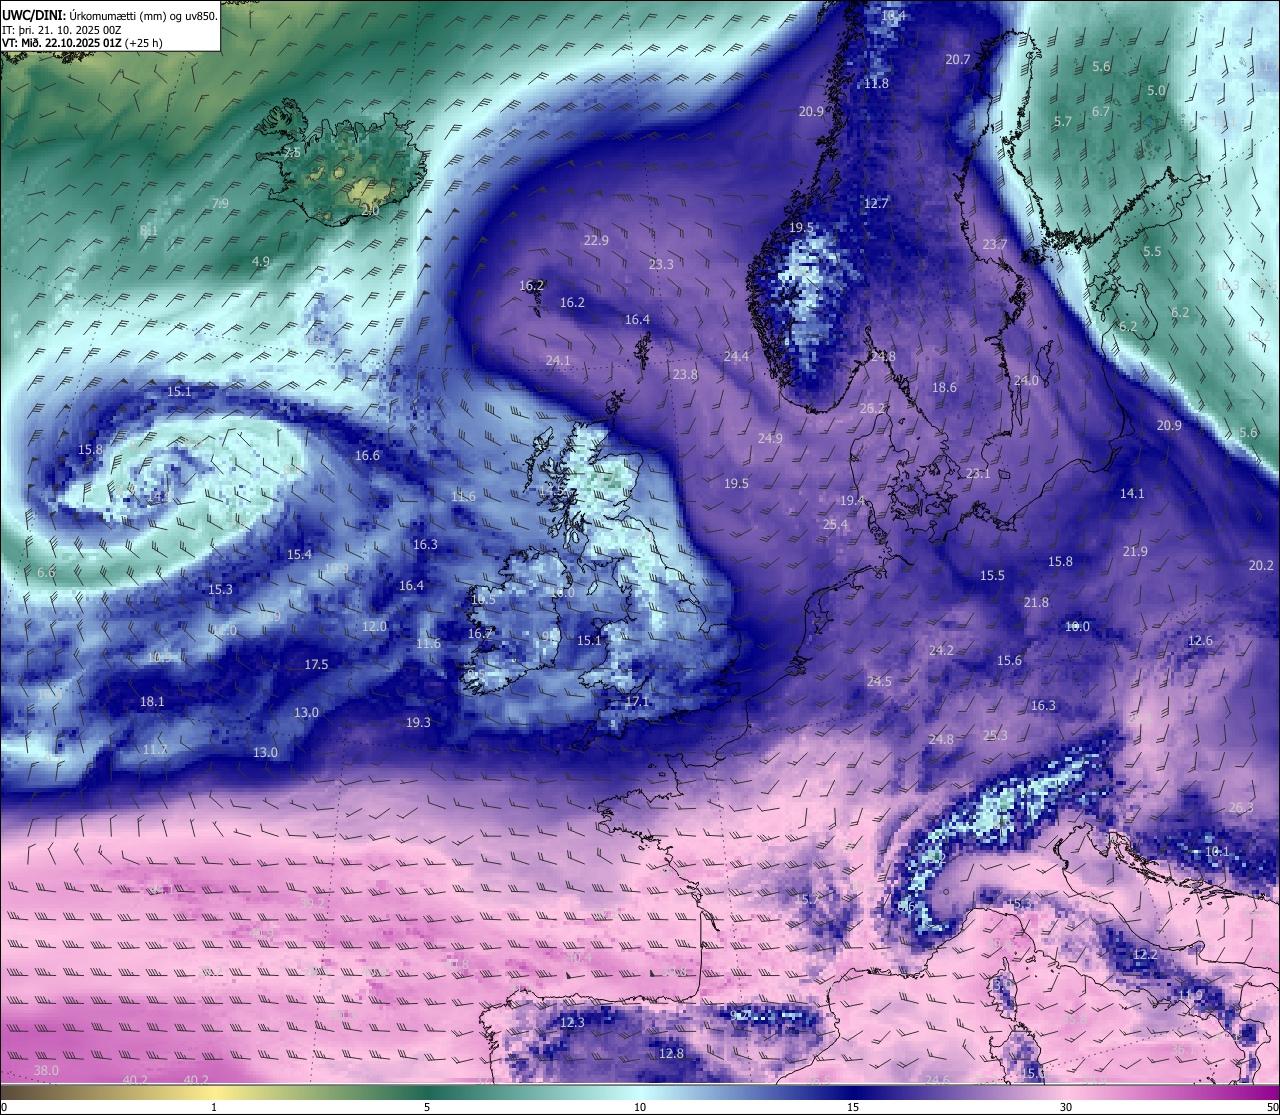
Task: Click the 23.3 value label
Action: tap(661, 265)
